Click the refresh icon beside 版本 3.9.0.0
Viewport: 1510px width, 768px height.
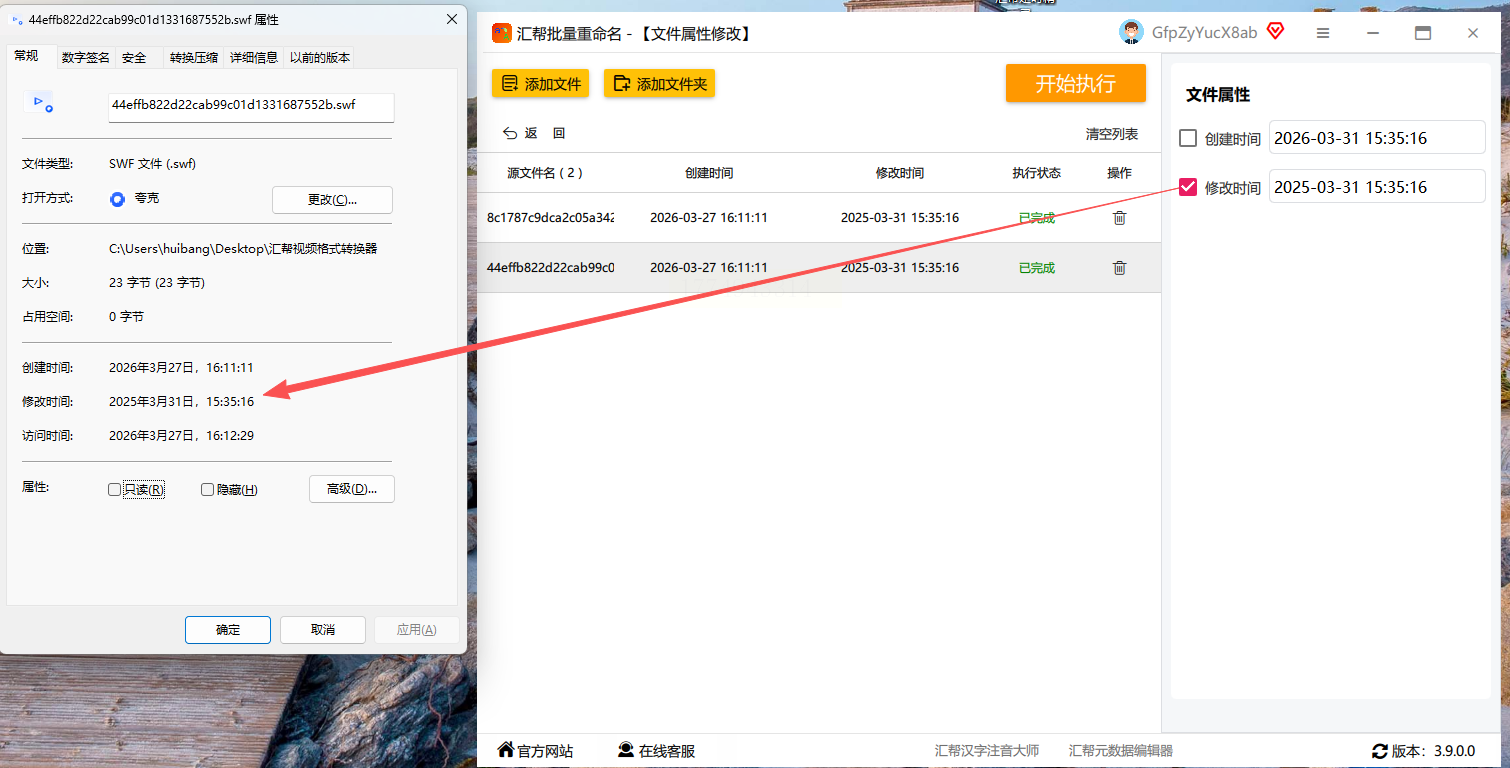point(1380,751)
